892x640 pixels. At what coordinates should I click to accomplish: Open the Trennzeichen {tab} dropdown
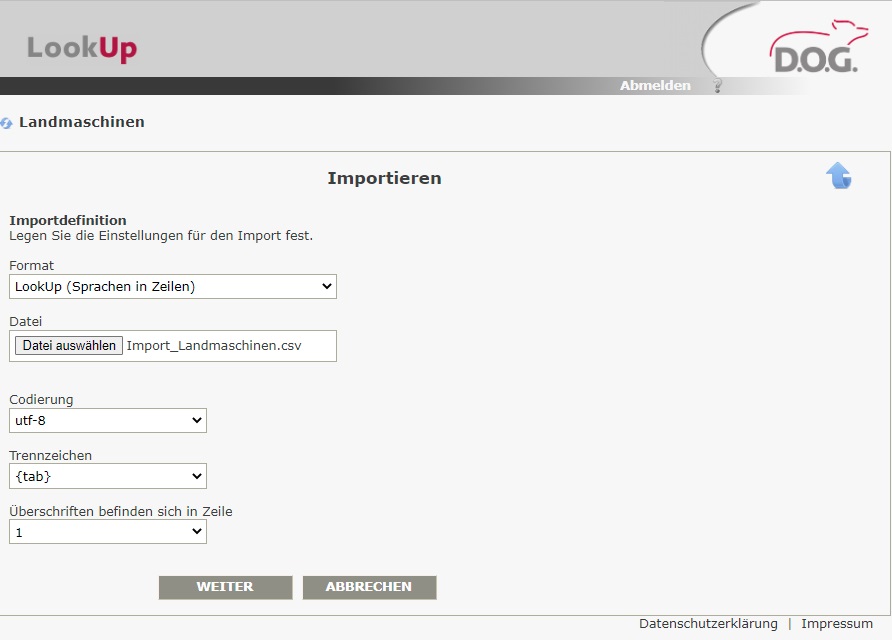coord(108,476)
